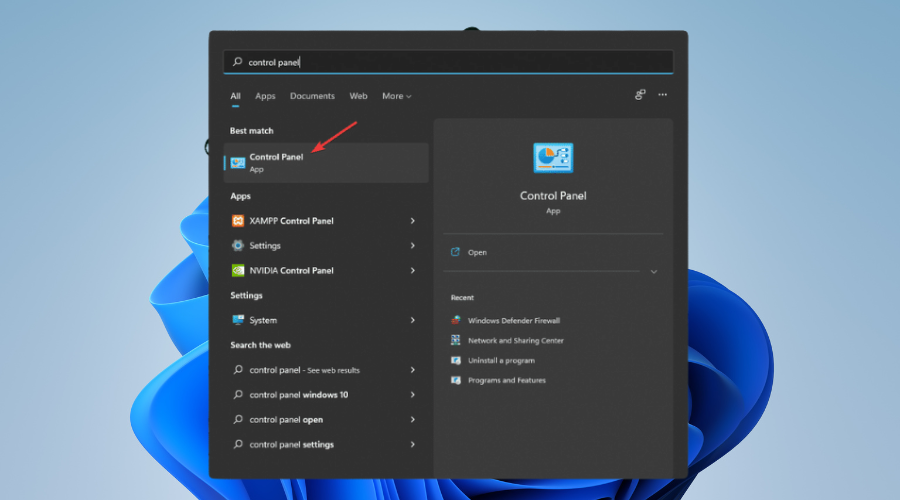Select the Settings app result text
The image size is (900, 500).
(265, 246)
